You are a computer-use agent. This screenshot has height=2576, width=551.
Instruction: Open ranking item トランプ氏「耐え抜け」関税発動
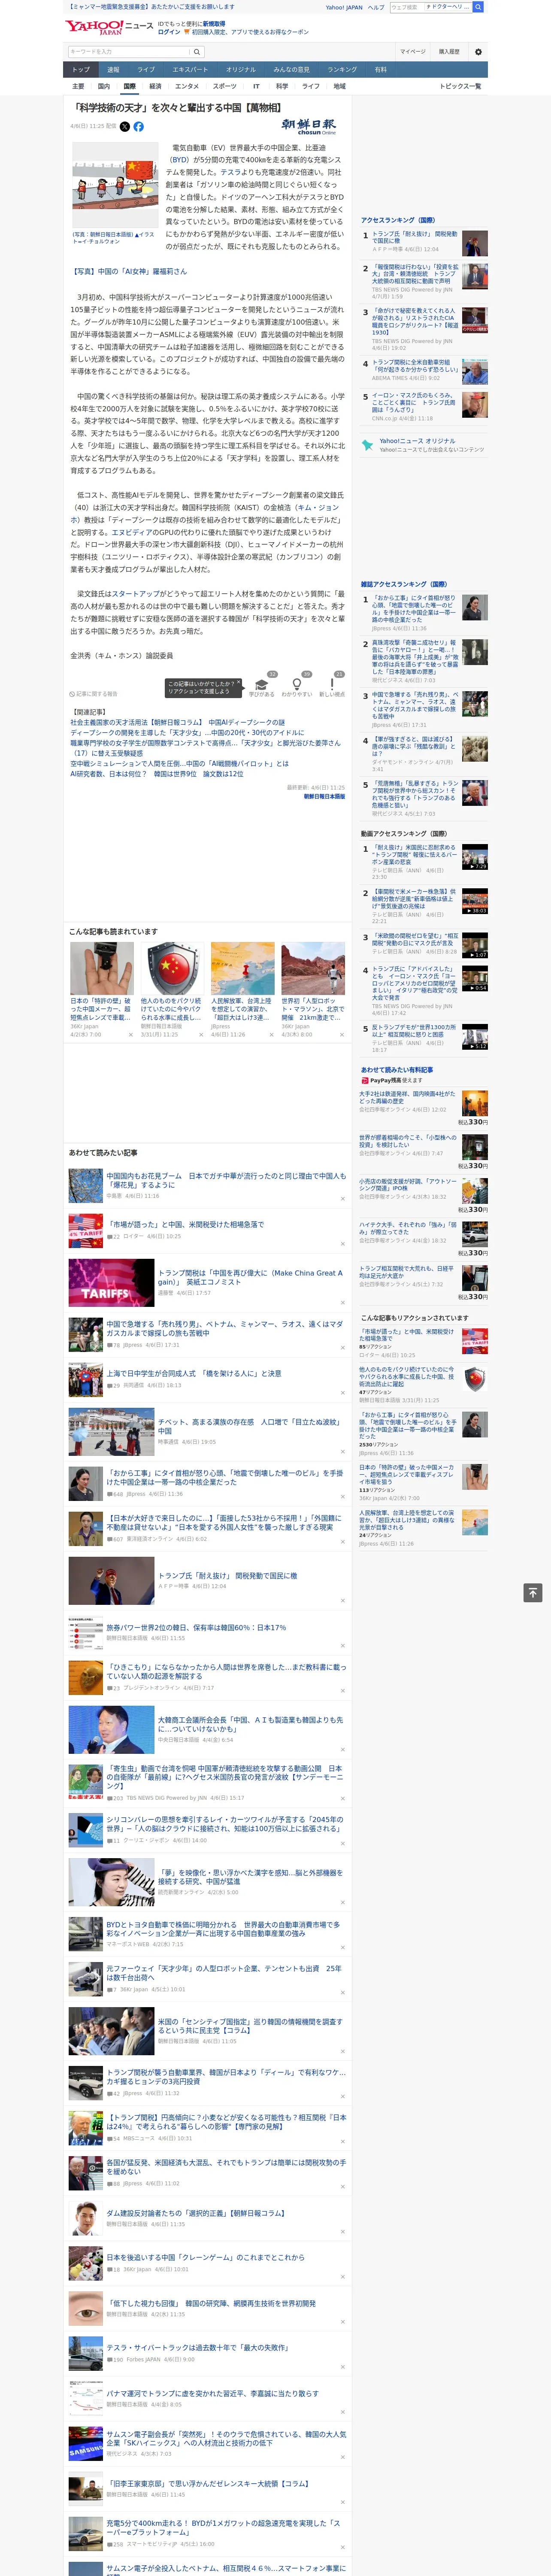coord(415,238)
